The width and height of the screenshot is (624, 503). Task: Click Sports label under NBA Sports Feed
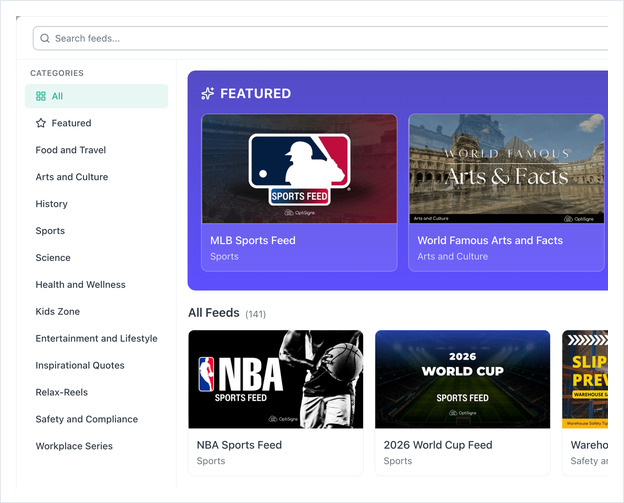211,461
